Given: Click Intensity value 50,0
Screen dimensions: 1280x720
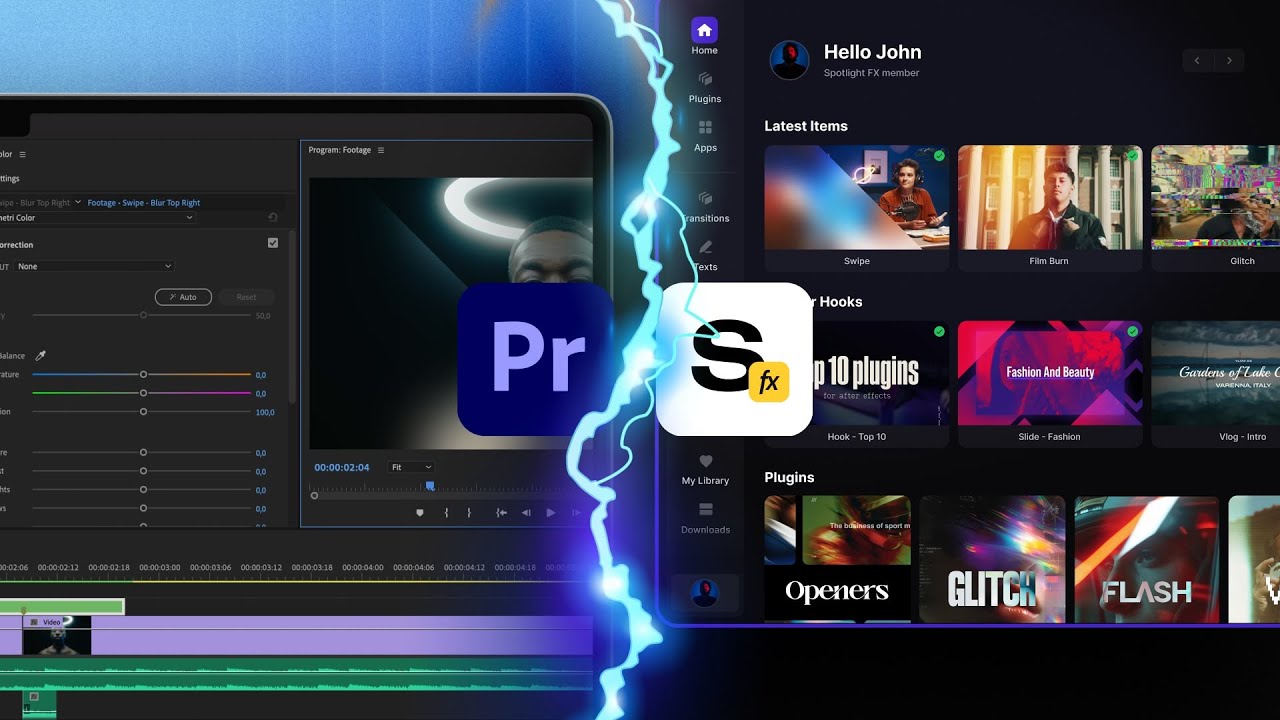Looking at the screenshot, I should pos(263,315).
